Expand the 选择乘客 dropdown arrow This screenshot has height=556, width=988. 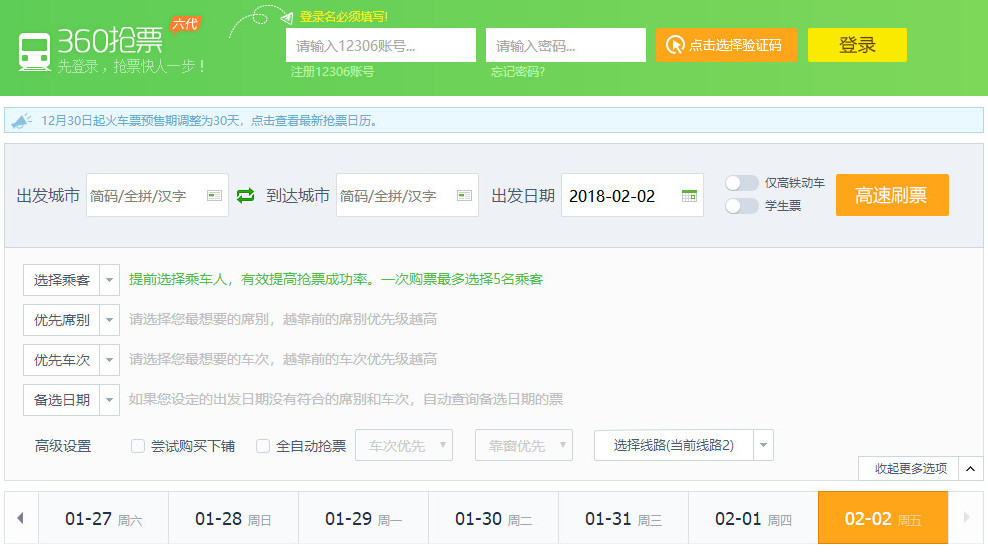110,280
